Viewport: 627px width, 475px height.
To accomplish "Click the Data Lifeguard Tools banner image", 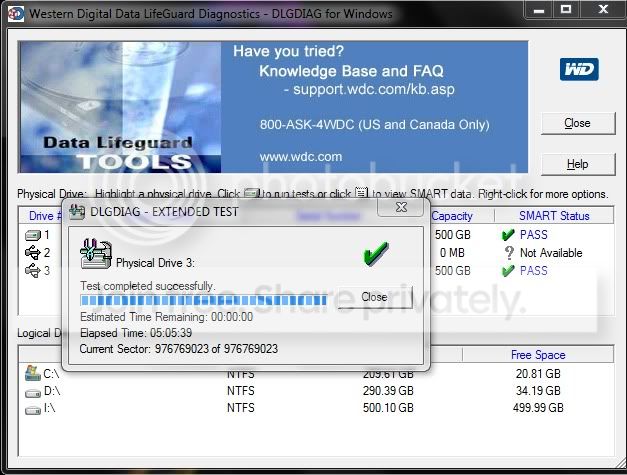I will click(x=120, y=107).
